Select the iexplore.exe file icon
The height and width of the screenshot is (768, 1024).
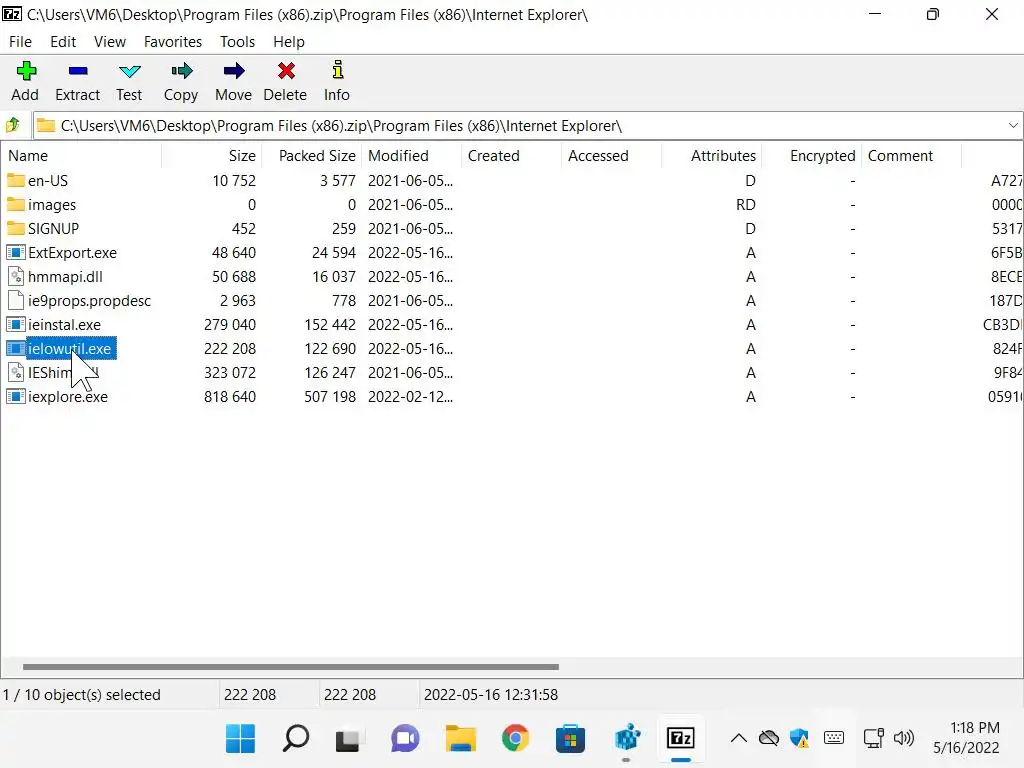pyautogui.click(x=16, y=396)
